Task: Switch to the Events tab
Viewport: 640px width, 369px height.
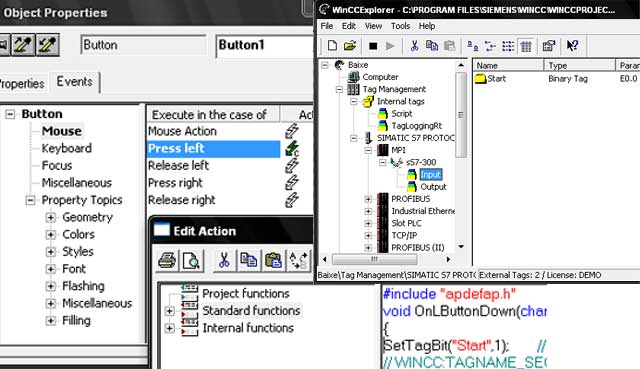Action: coord(75,82)
